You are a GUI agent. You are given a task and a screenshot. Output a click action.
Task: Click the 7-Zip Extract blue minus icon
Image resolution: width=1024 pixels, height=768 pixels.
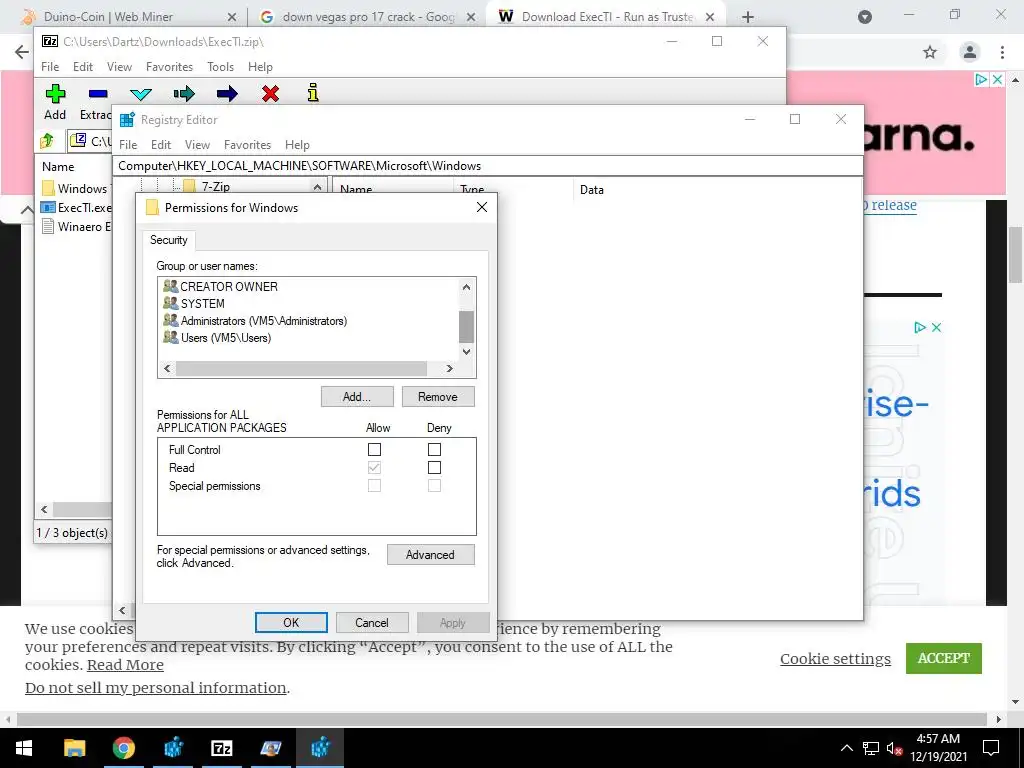pyautogui.click(x=98, y=93)
